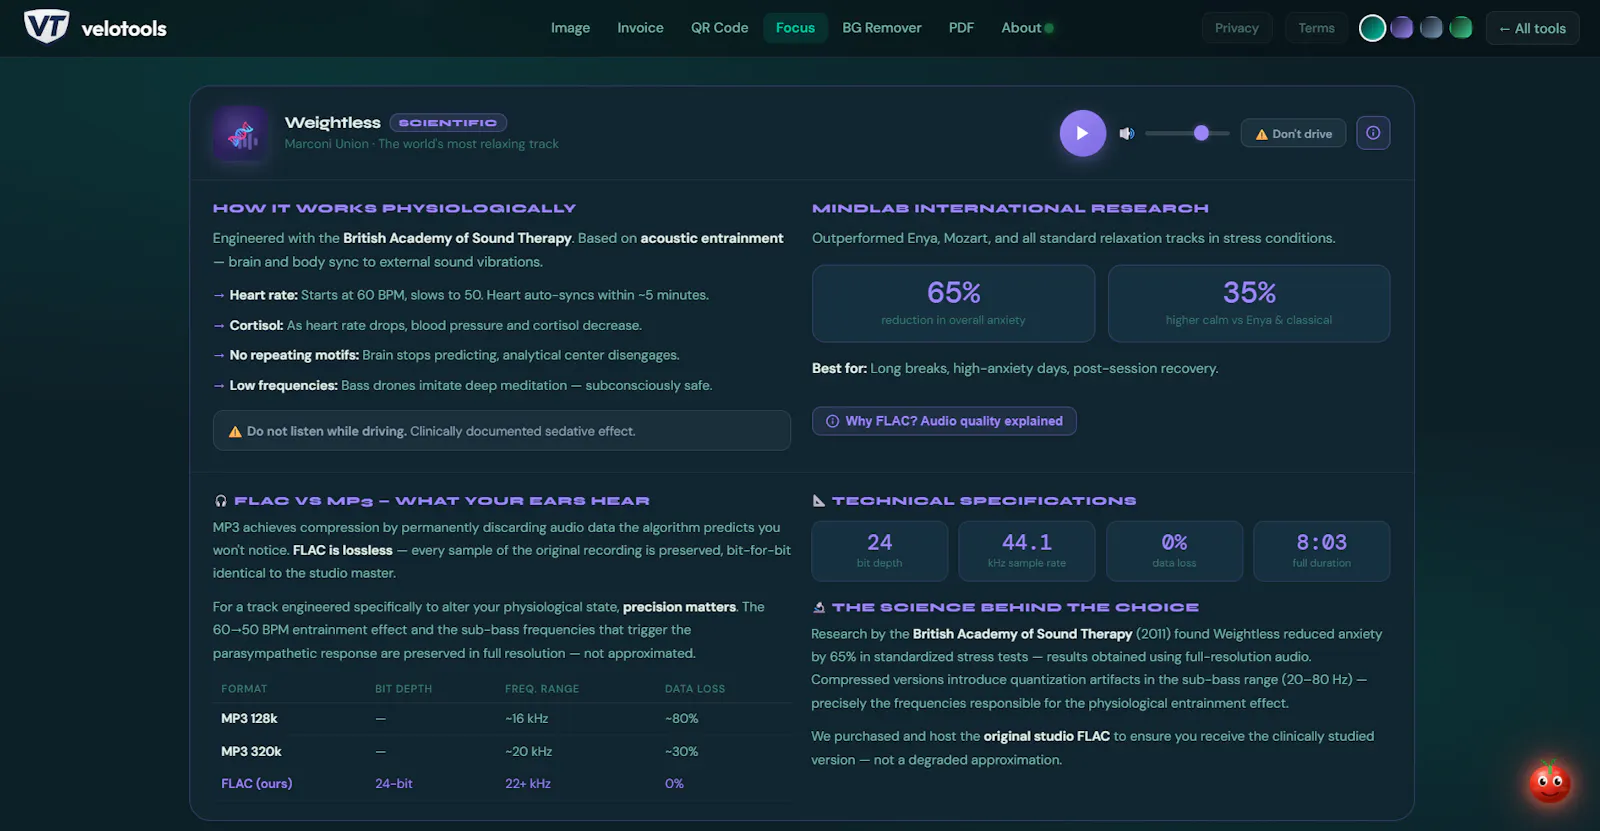Open the Image tool tab
This screenshot has height=831, width=1600.
click(570, 28)
